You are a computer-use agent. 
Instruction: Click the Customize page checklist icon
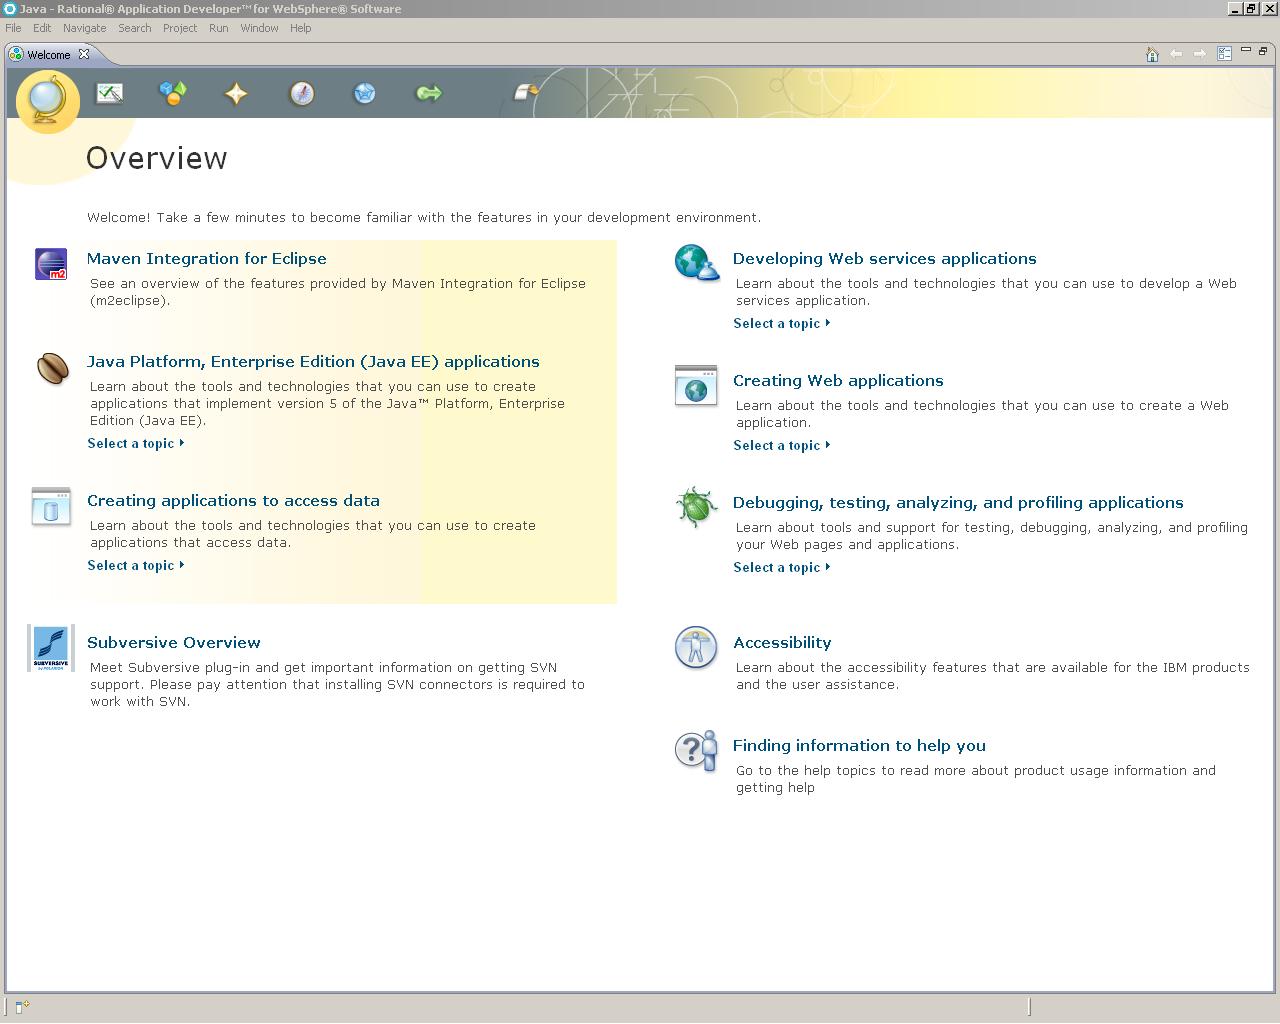(x=1224, y=54)
